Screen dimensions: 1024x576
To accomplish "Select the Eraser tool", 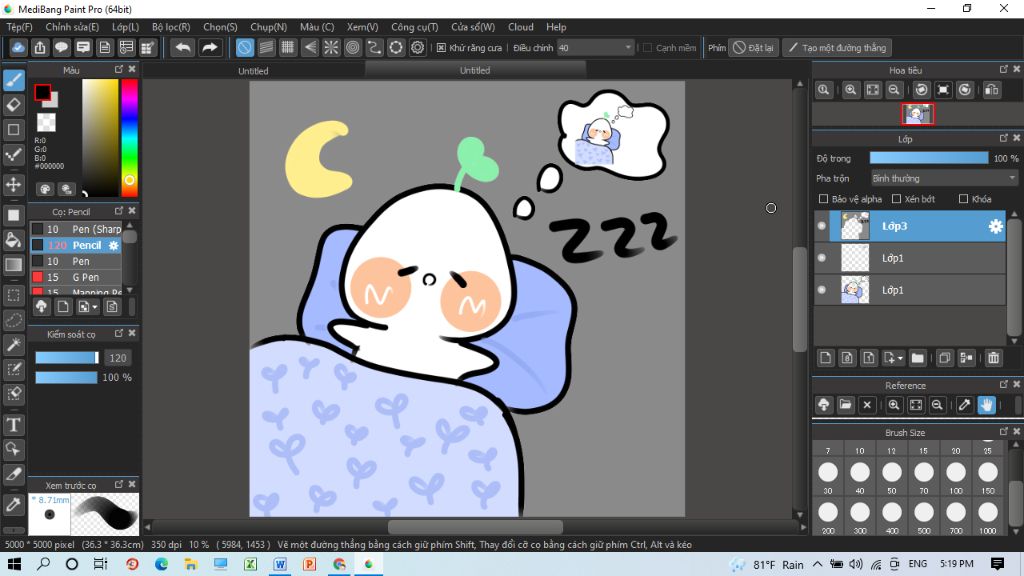I will pyautogui.click(x=14, y=104).
